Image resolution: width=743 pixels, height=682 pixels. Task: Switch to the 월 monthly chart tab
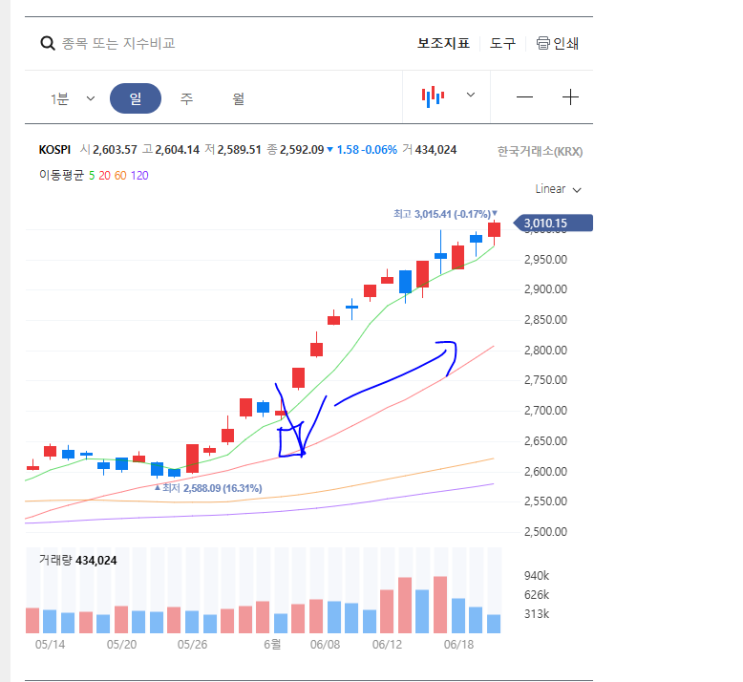tap(238, 99)
